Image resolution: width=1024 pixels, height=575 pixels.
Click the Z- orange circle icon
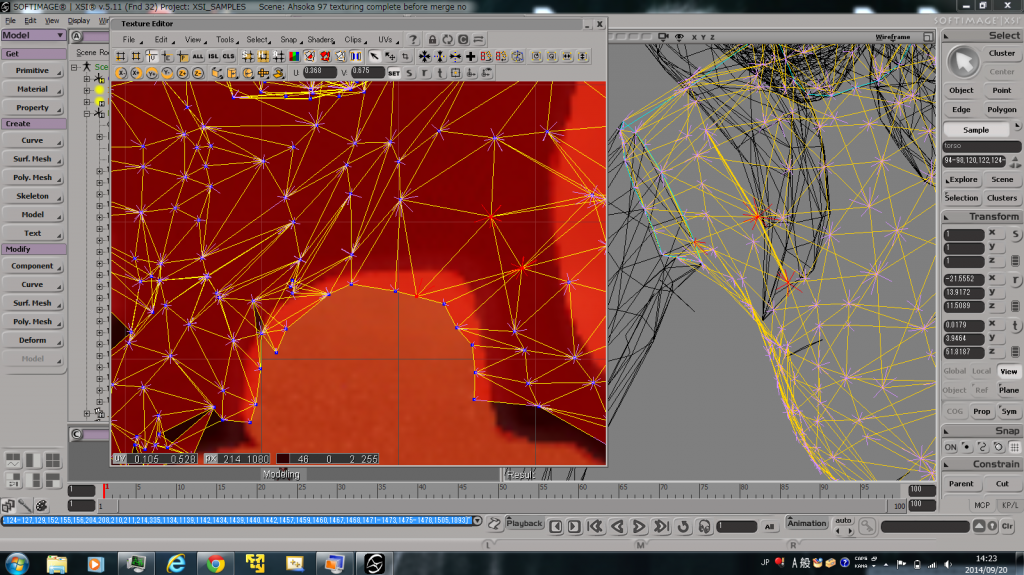198,73
